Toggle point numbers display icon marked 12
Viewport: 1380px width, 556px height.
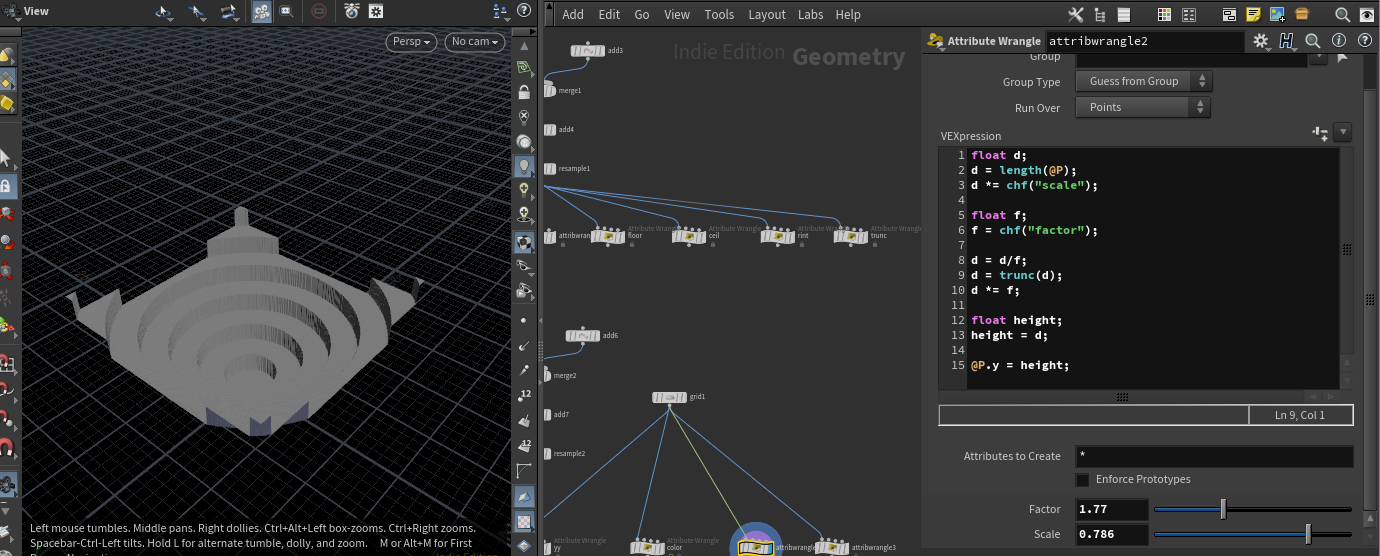[x=524, y=396]
